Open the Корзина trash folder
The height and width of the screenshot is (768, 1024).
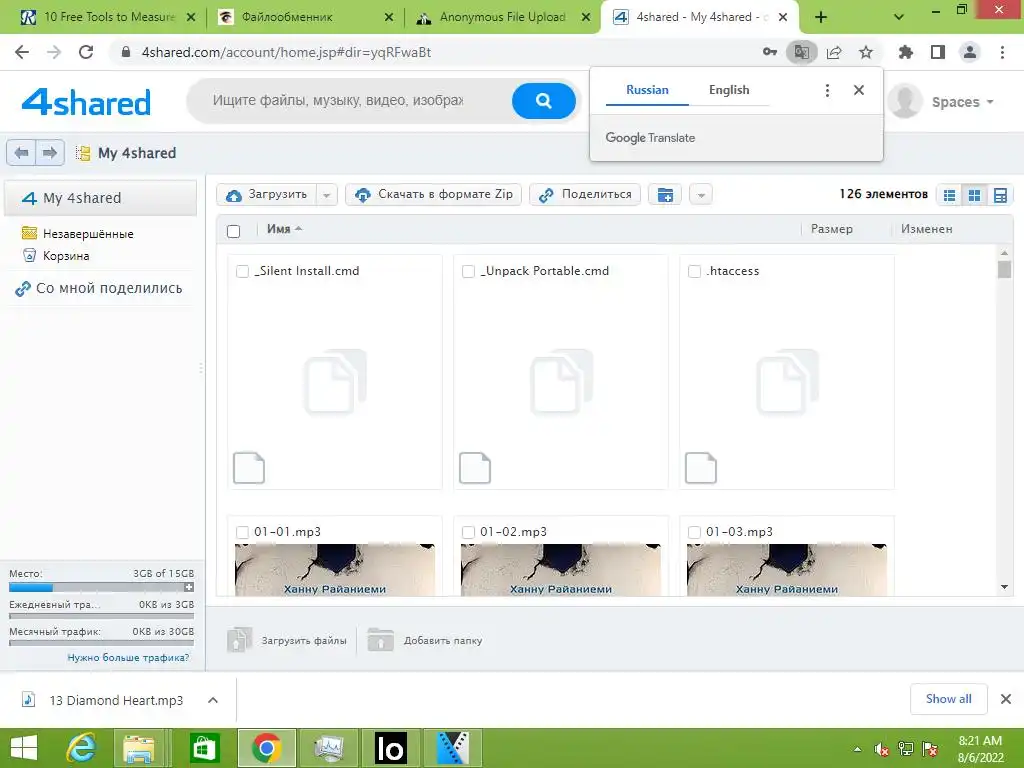click(56, 255)
